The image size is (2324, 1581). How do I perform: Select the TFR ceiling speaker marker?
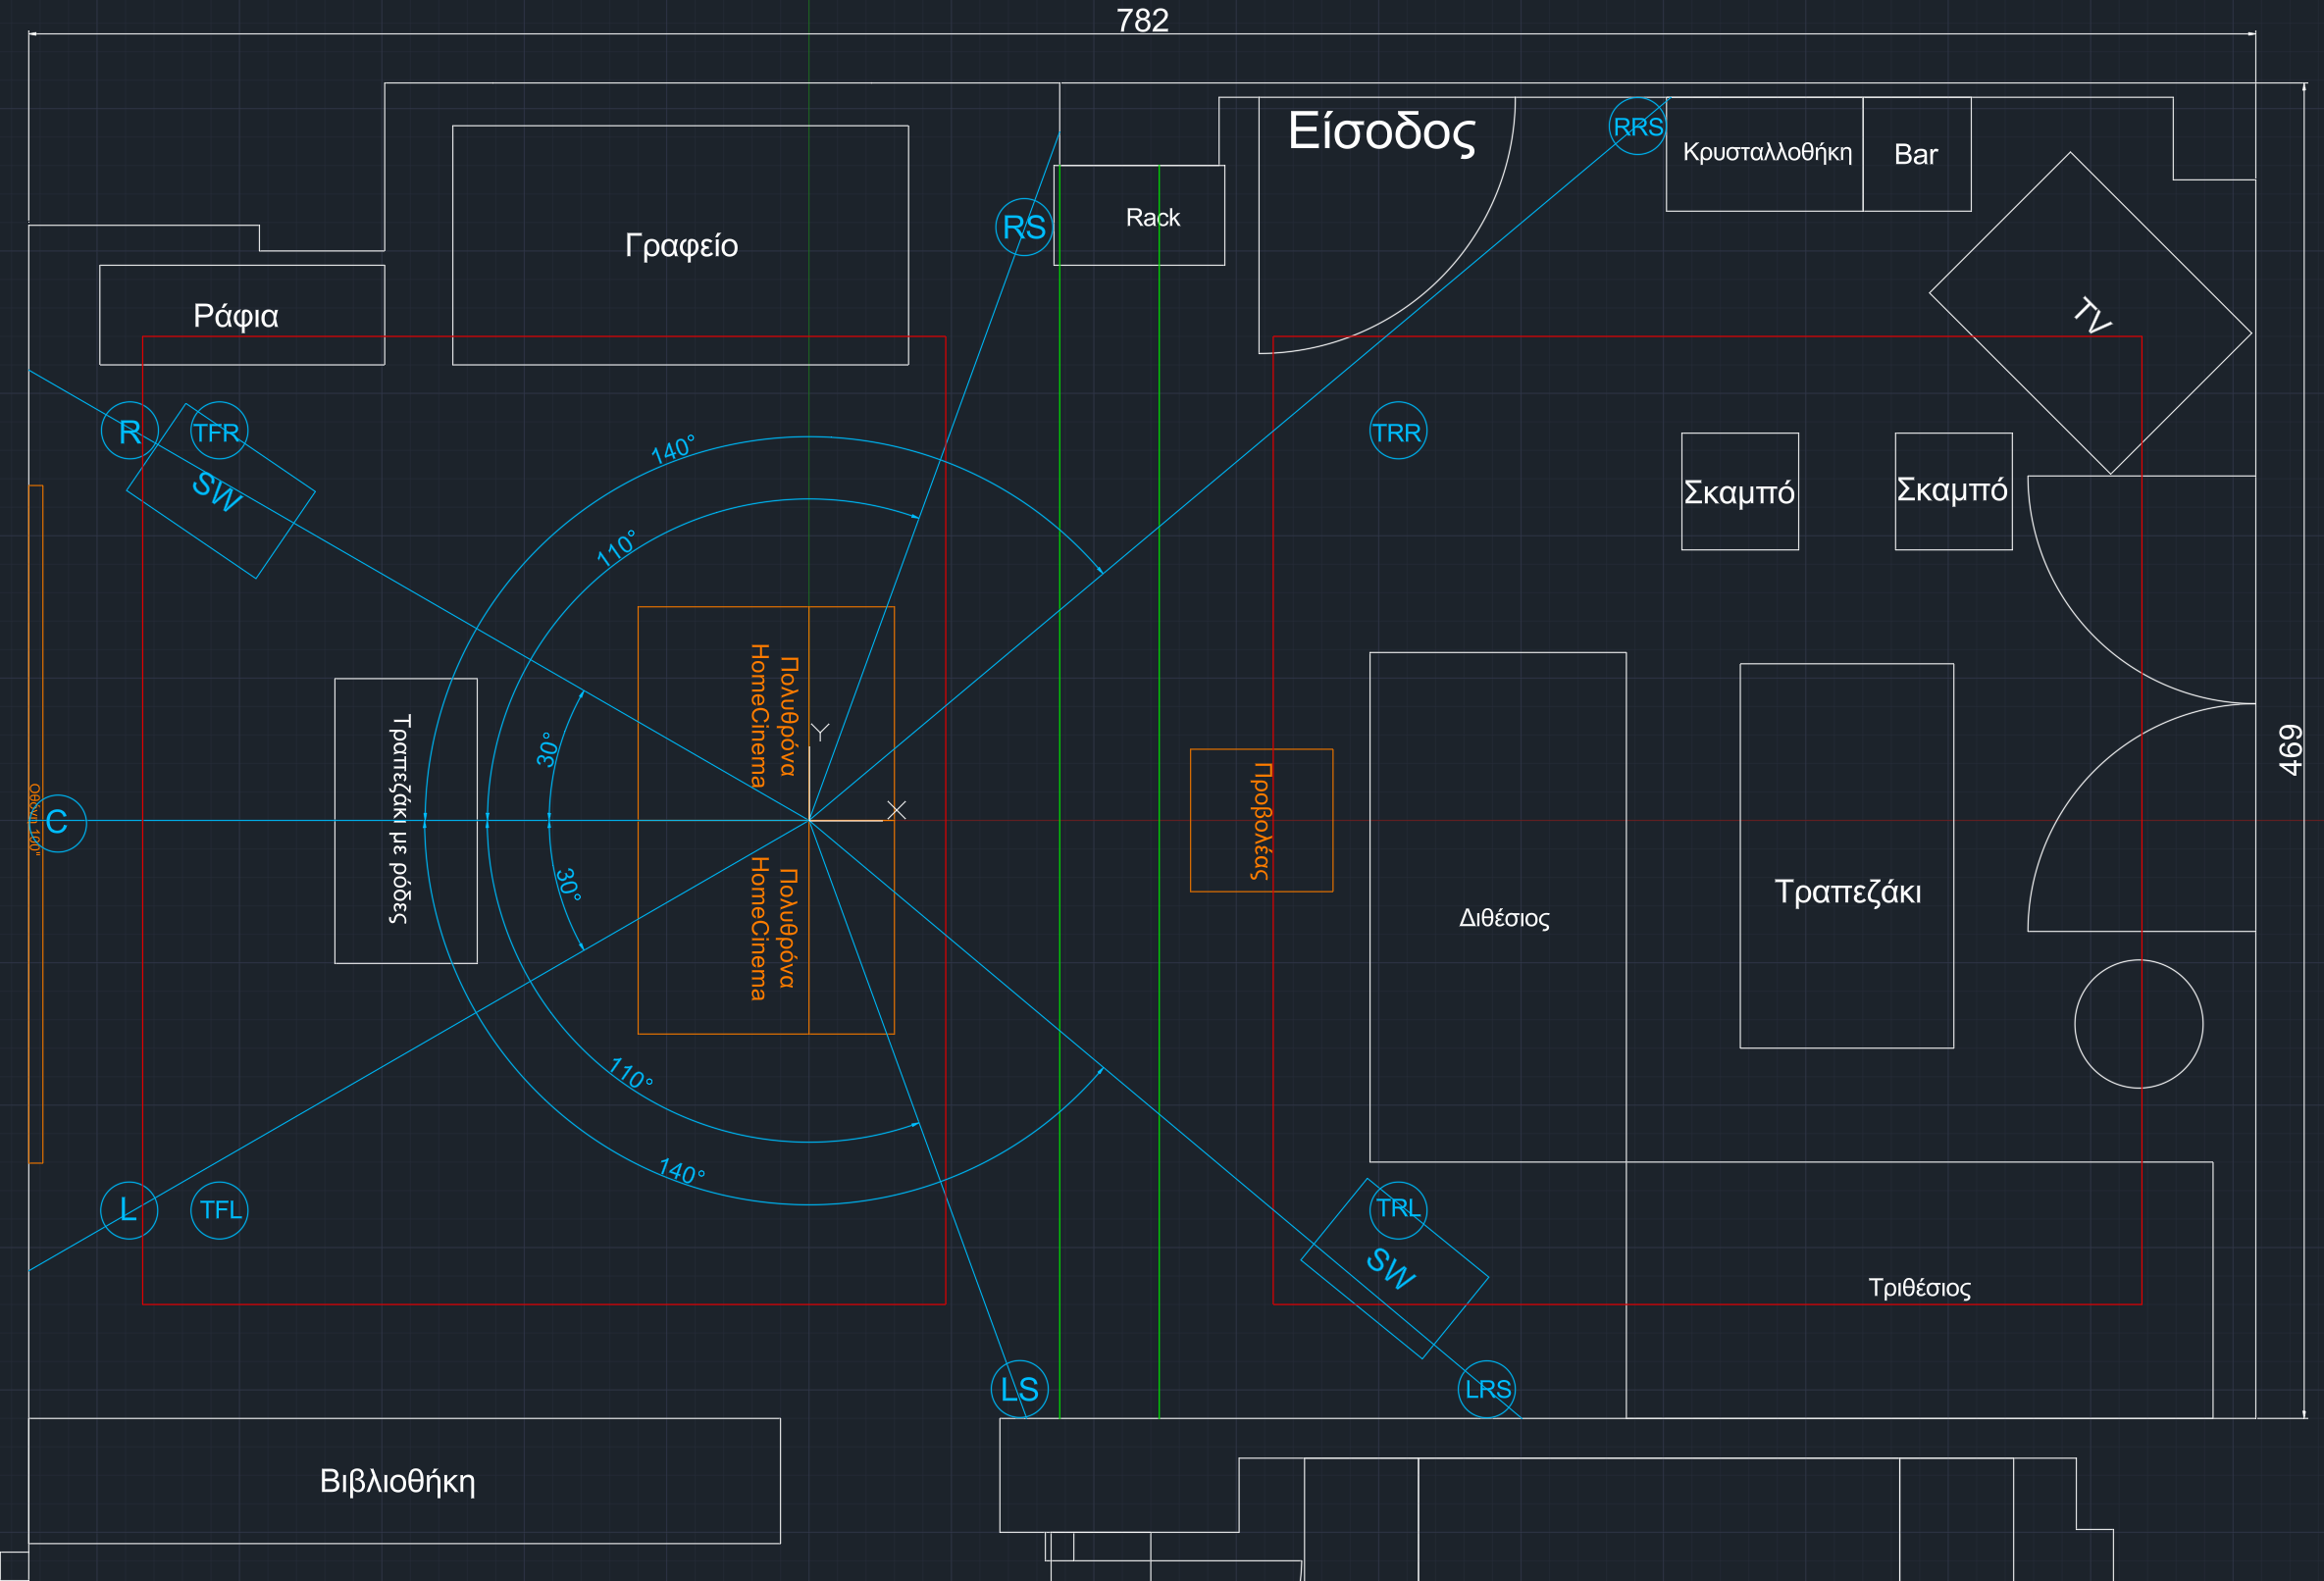pyautogui.click(x=218, y=431)
